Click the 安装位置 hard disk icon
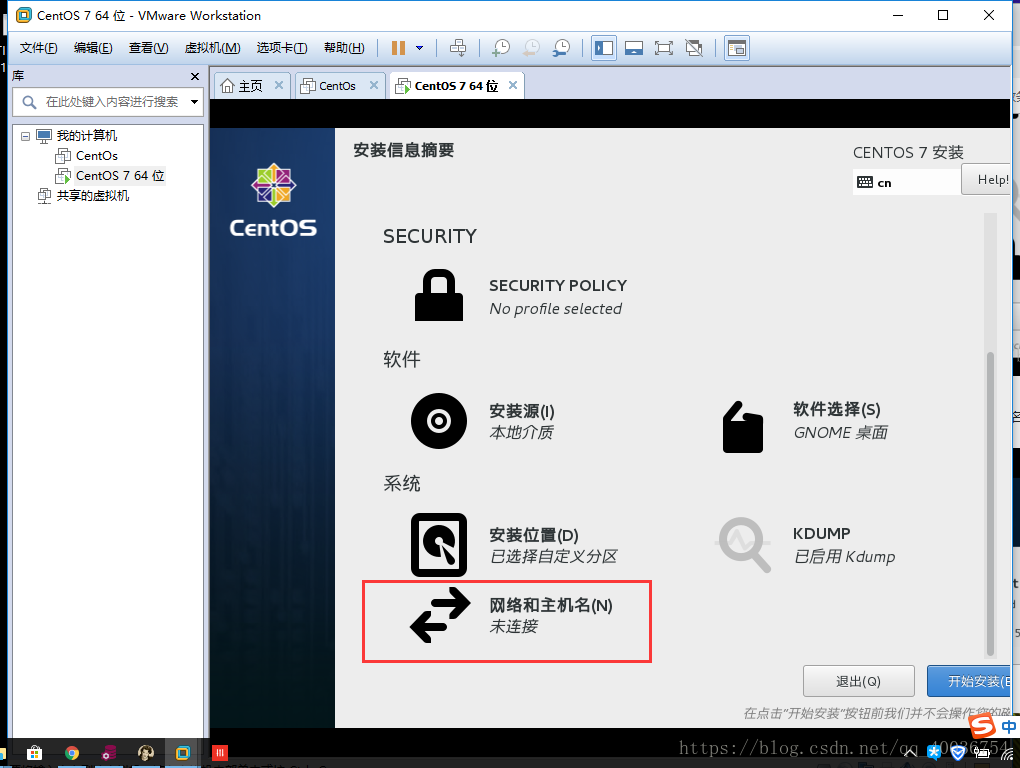Screen dimensions: 1020x768 [x=439, y=545]
